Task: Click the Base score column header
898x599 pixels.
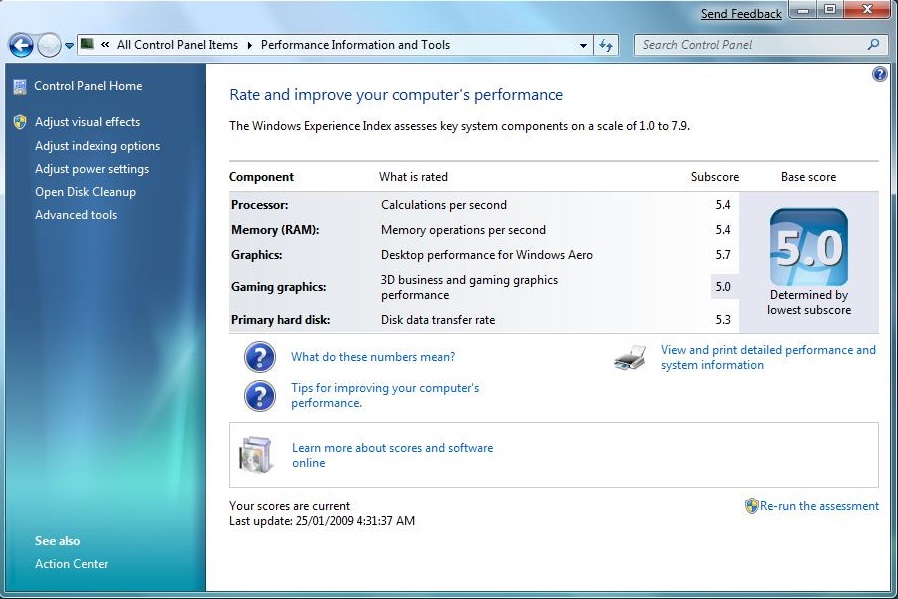Action: [808, 177]
